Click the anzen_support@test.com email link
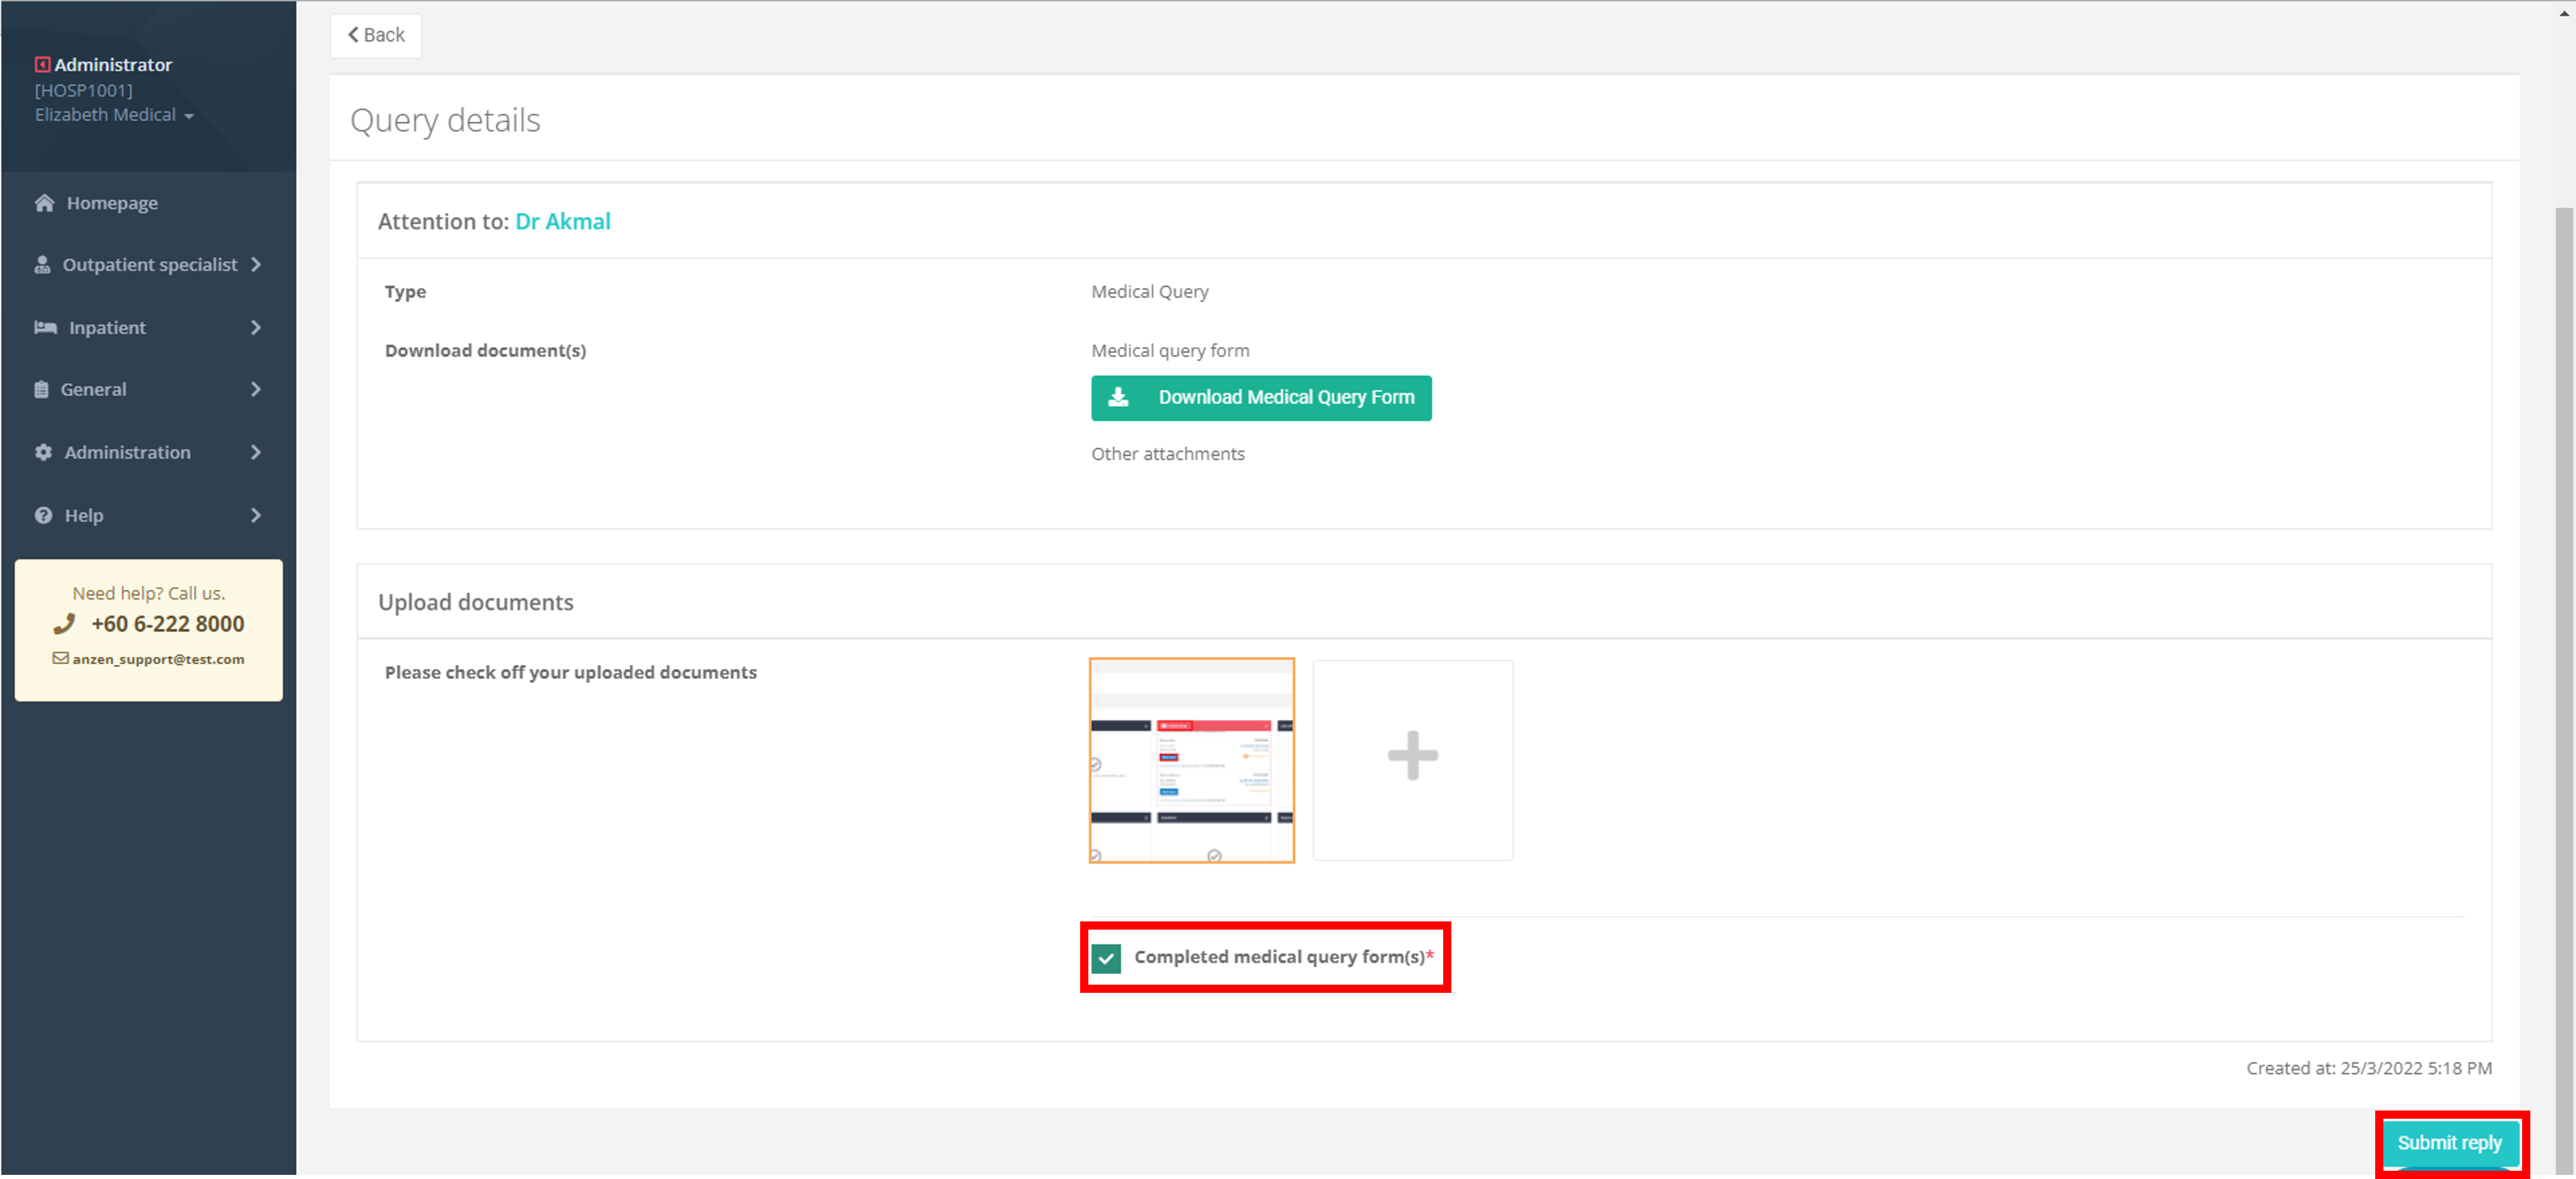Viewport: 2576px width, 1179px height. point(158,660)
